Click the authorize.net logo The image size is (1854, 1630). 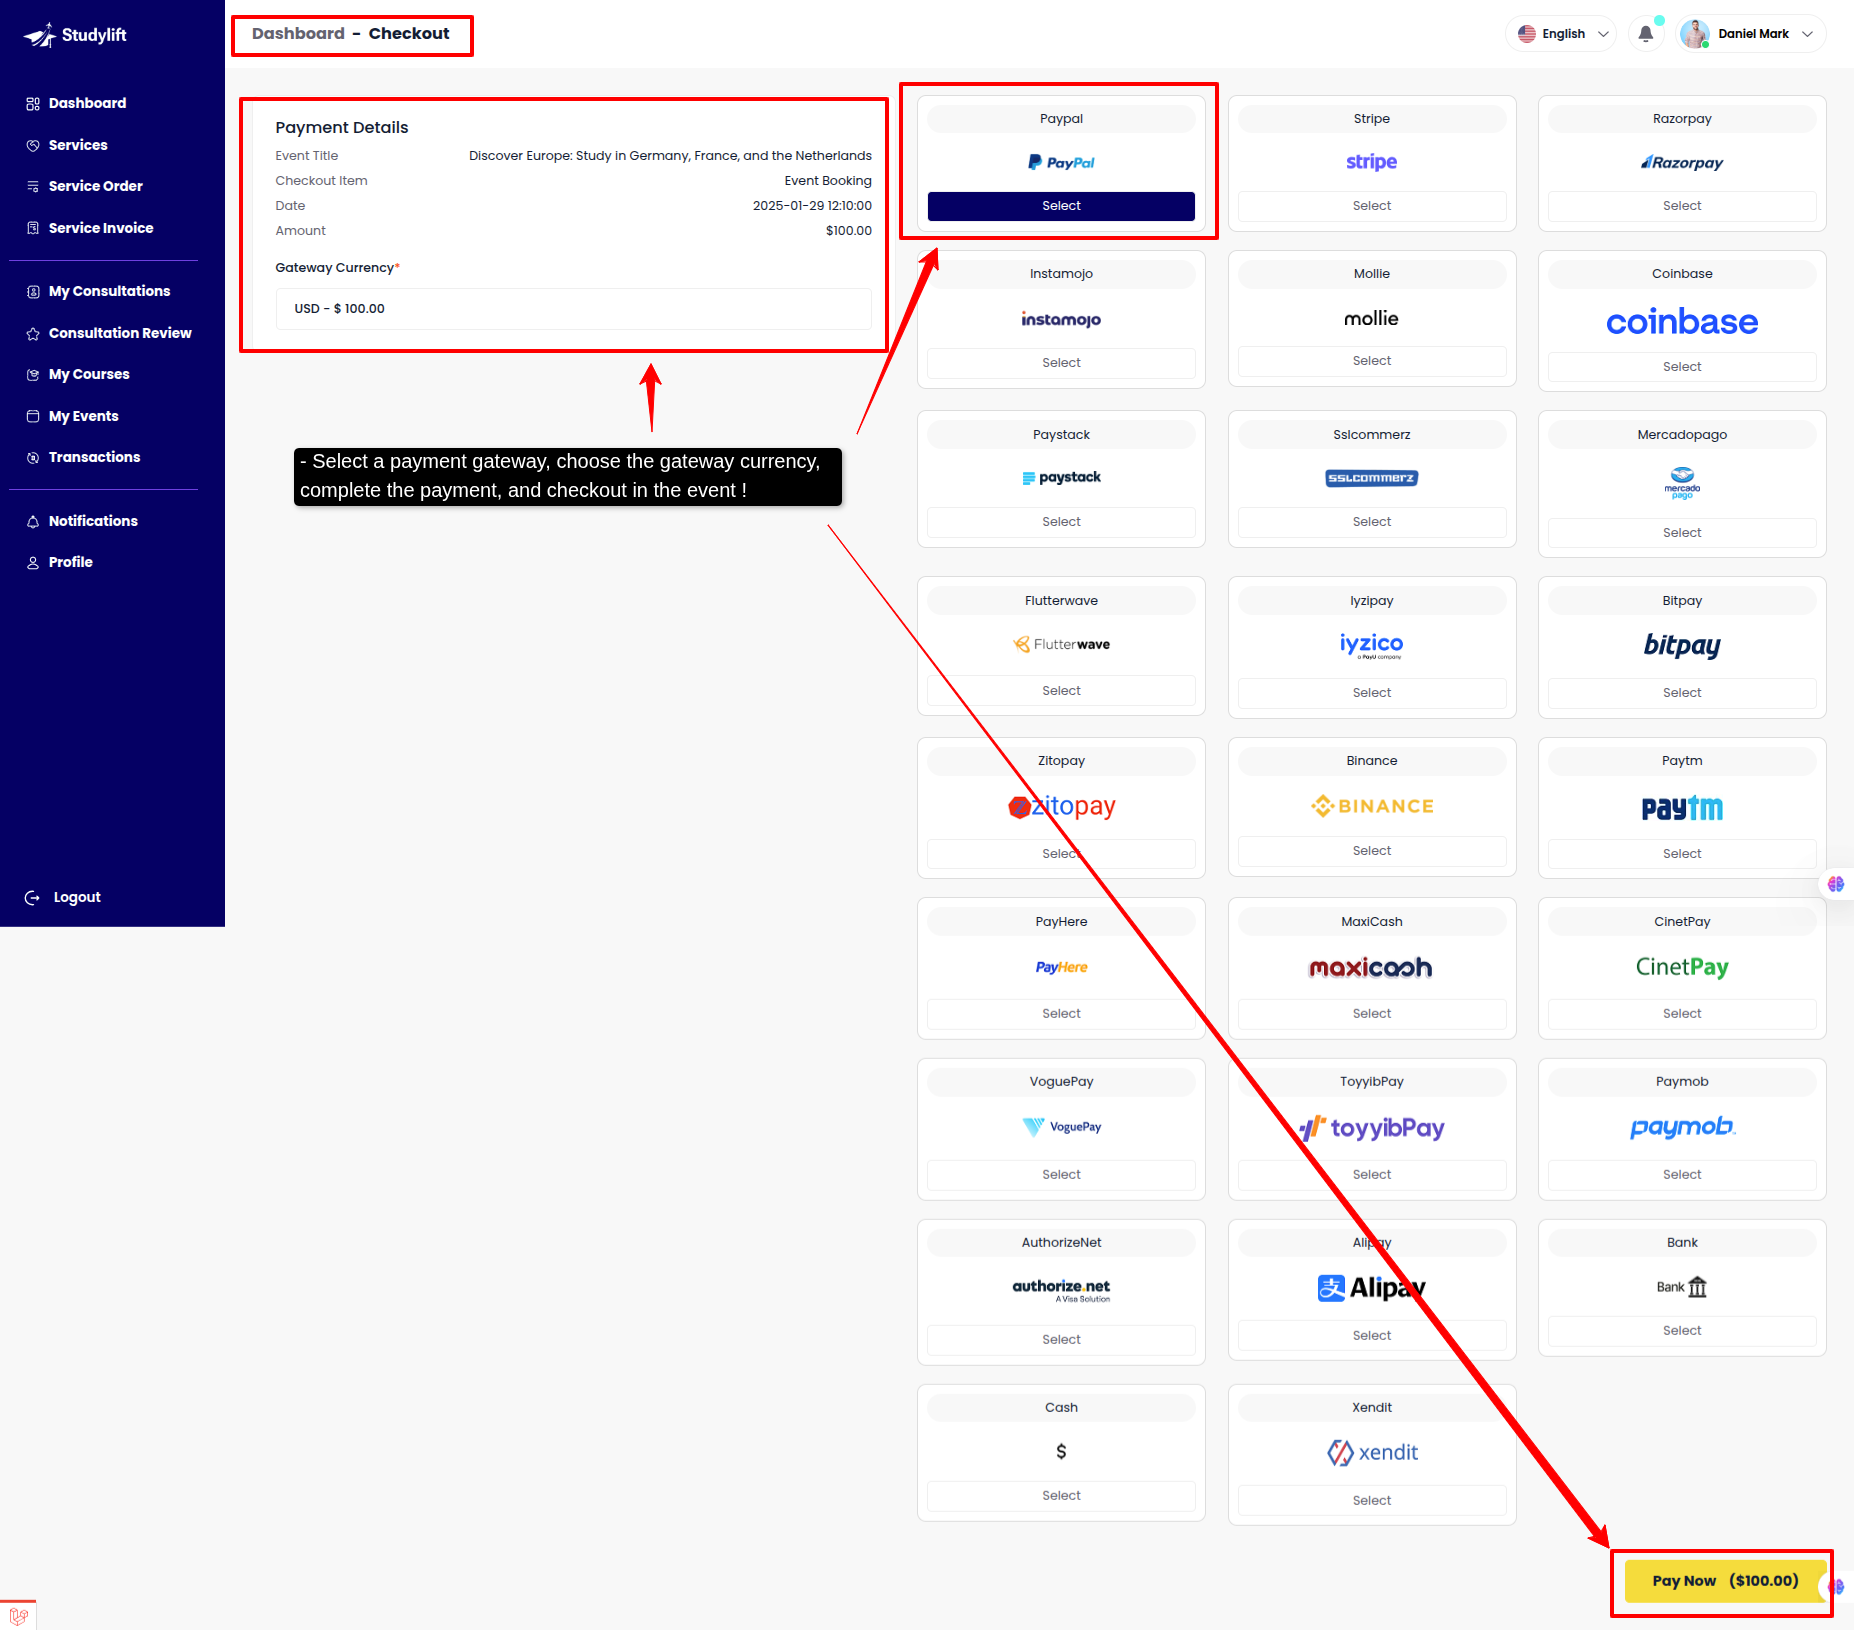click(1061, 1289)
